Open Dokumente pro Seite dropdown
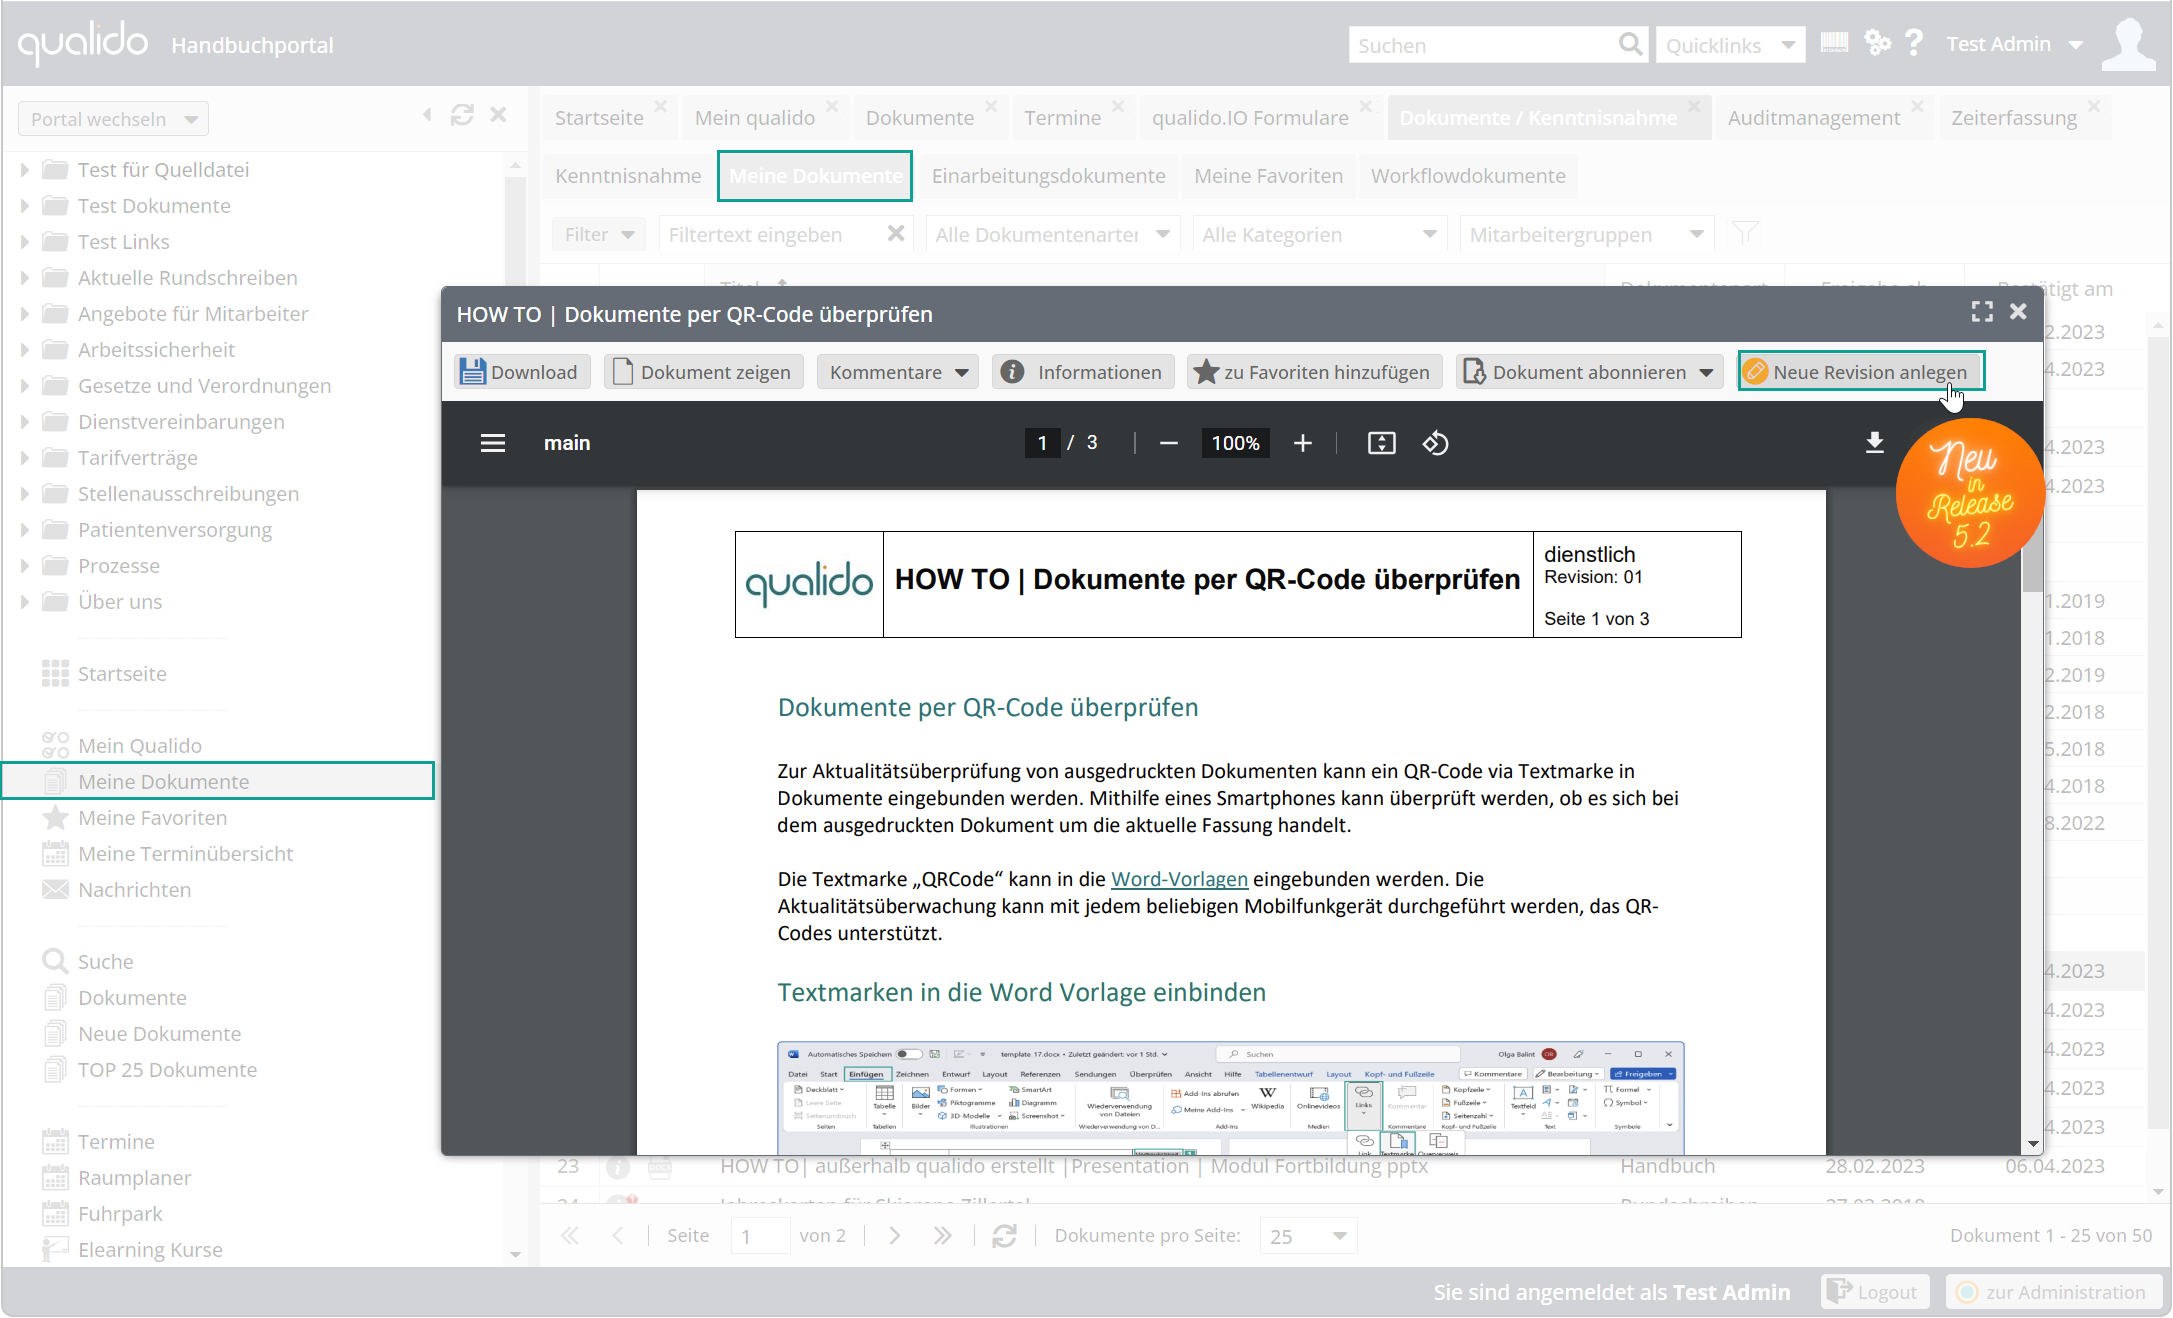Image resolution: width=2173 pixels, height=1318 pixels. click(x=1308, y=1236)
